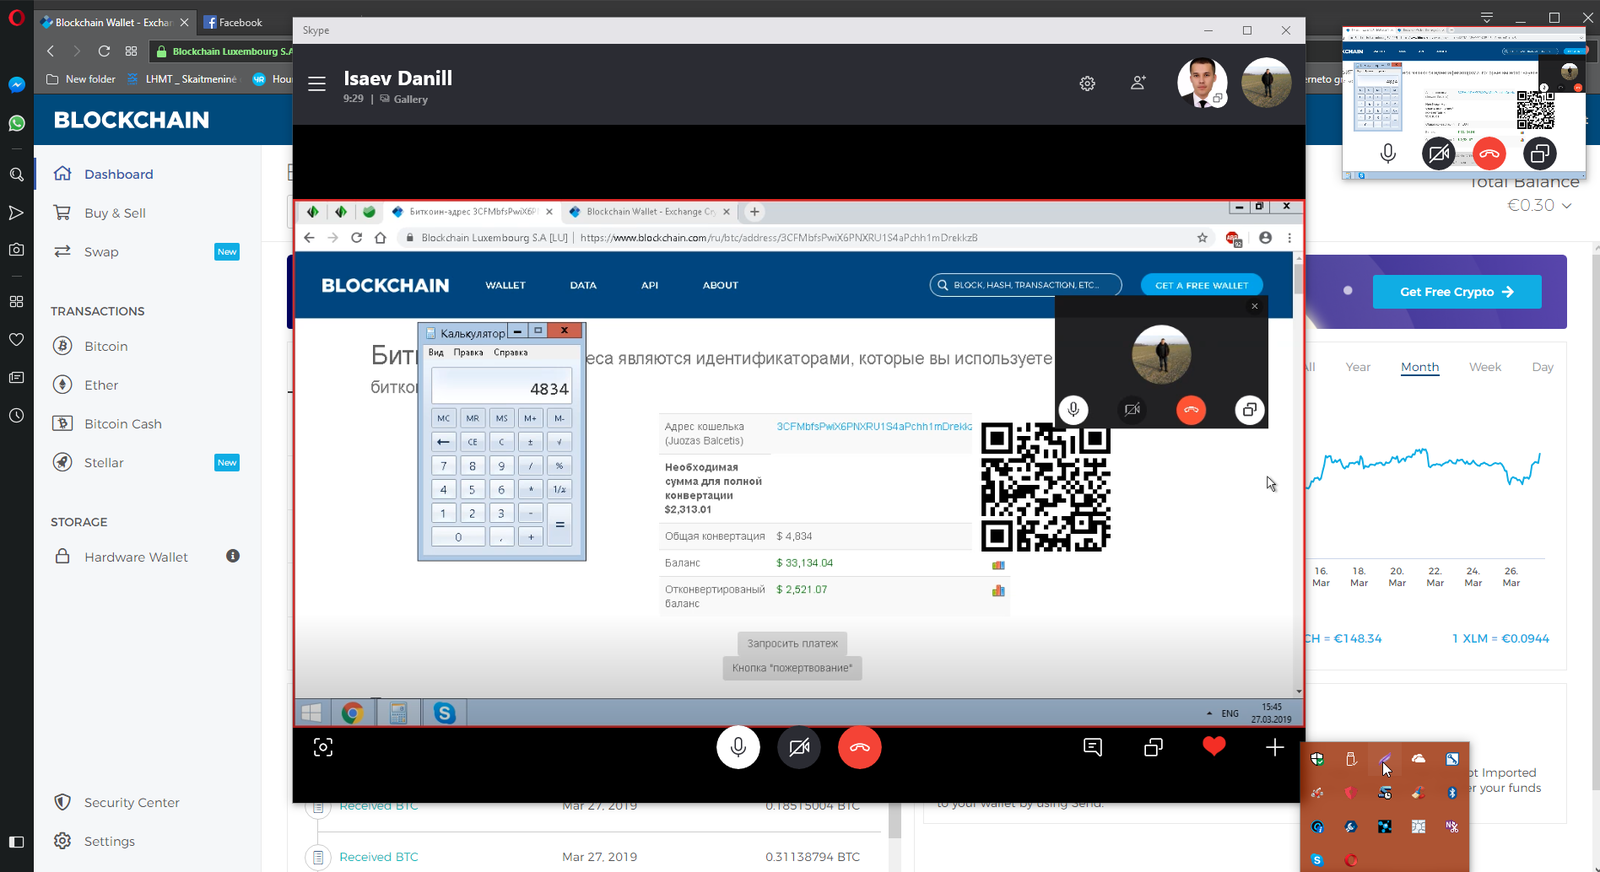This screenshot has width=1600, height=872.
Task: Select the Year chart range
Action: [1358, 367]
